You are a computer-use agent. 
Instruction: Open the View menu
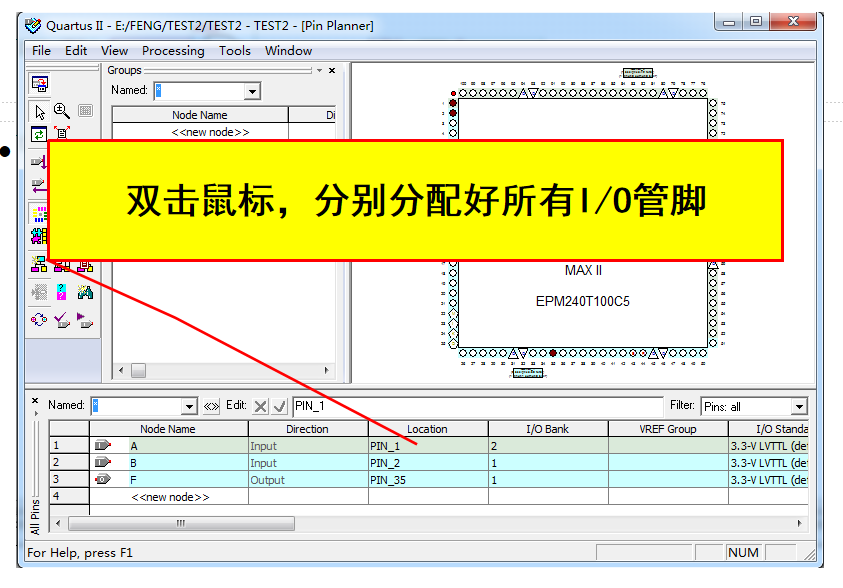tap(115, 51)
